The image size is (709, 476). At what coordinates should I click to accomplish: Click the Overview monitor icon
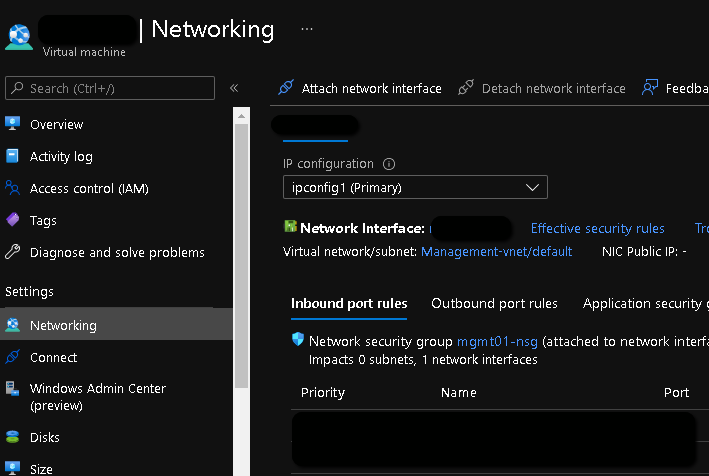tap(13, 123)
